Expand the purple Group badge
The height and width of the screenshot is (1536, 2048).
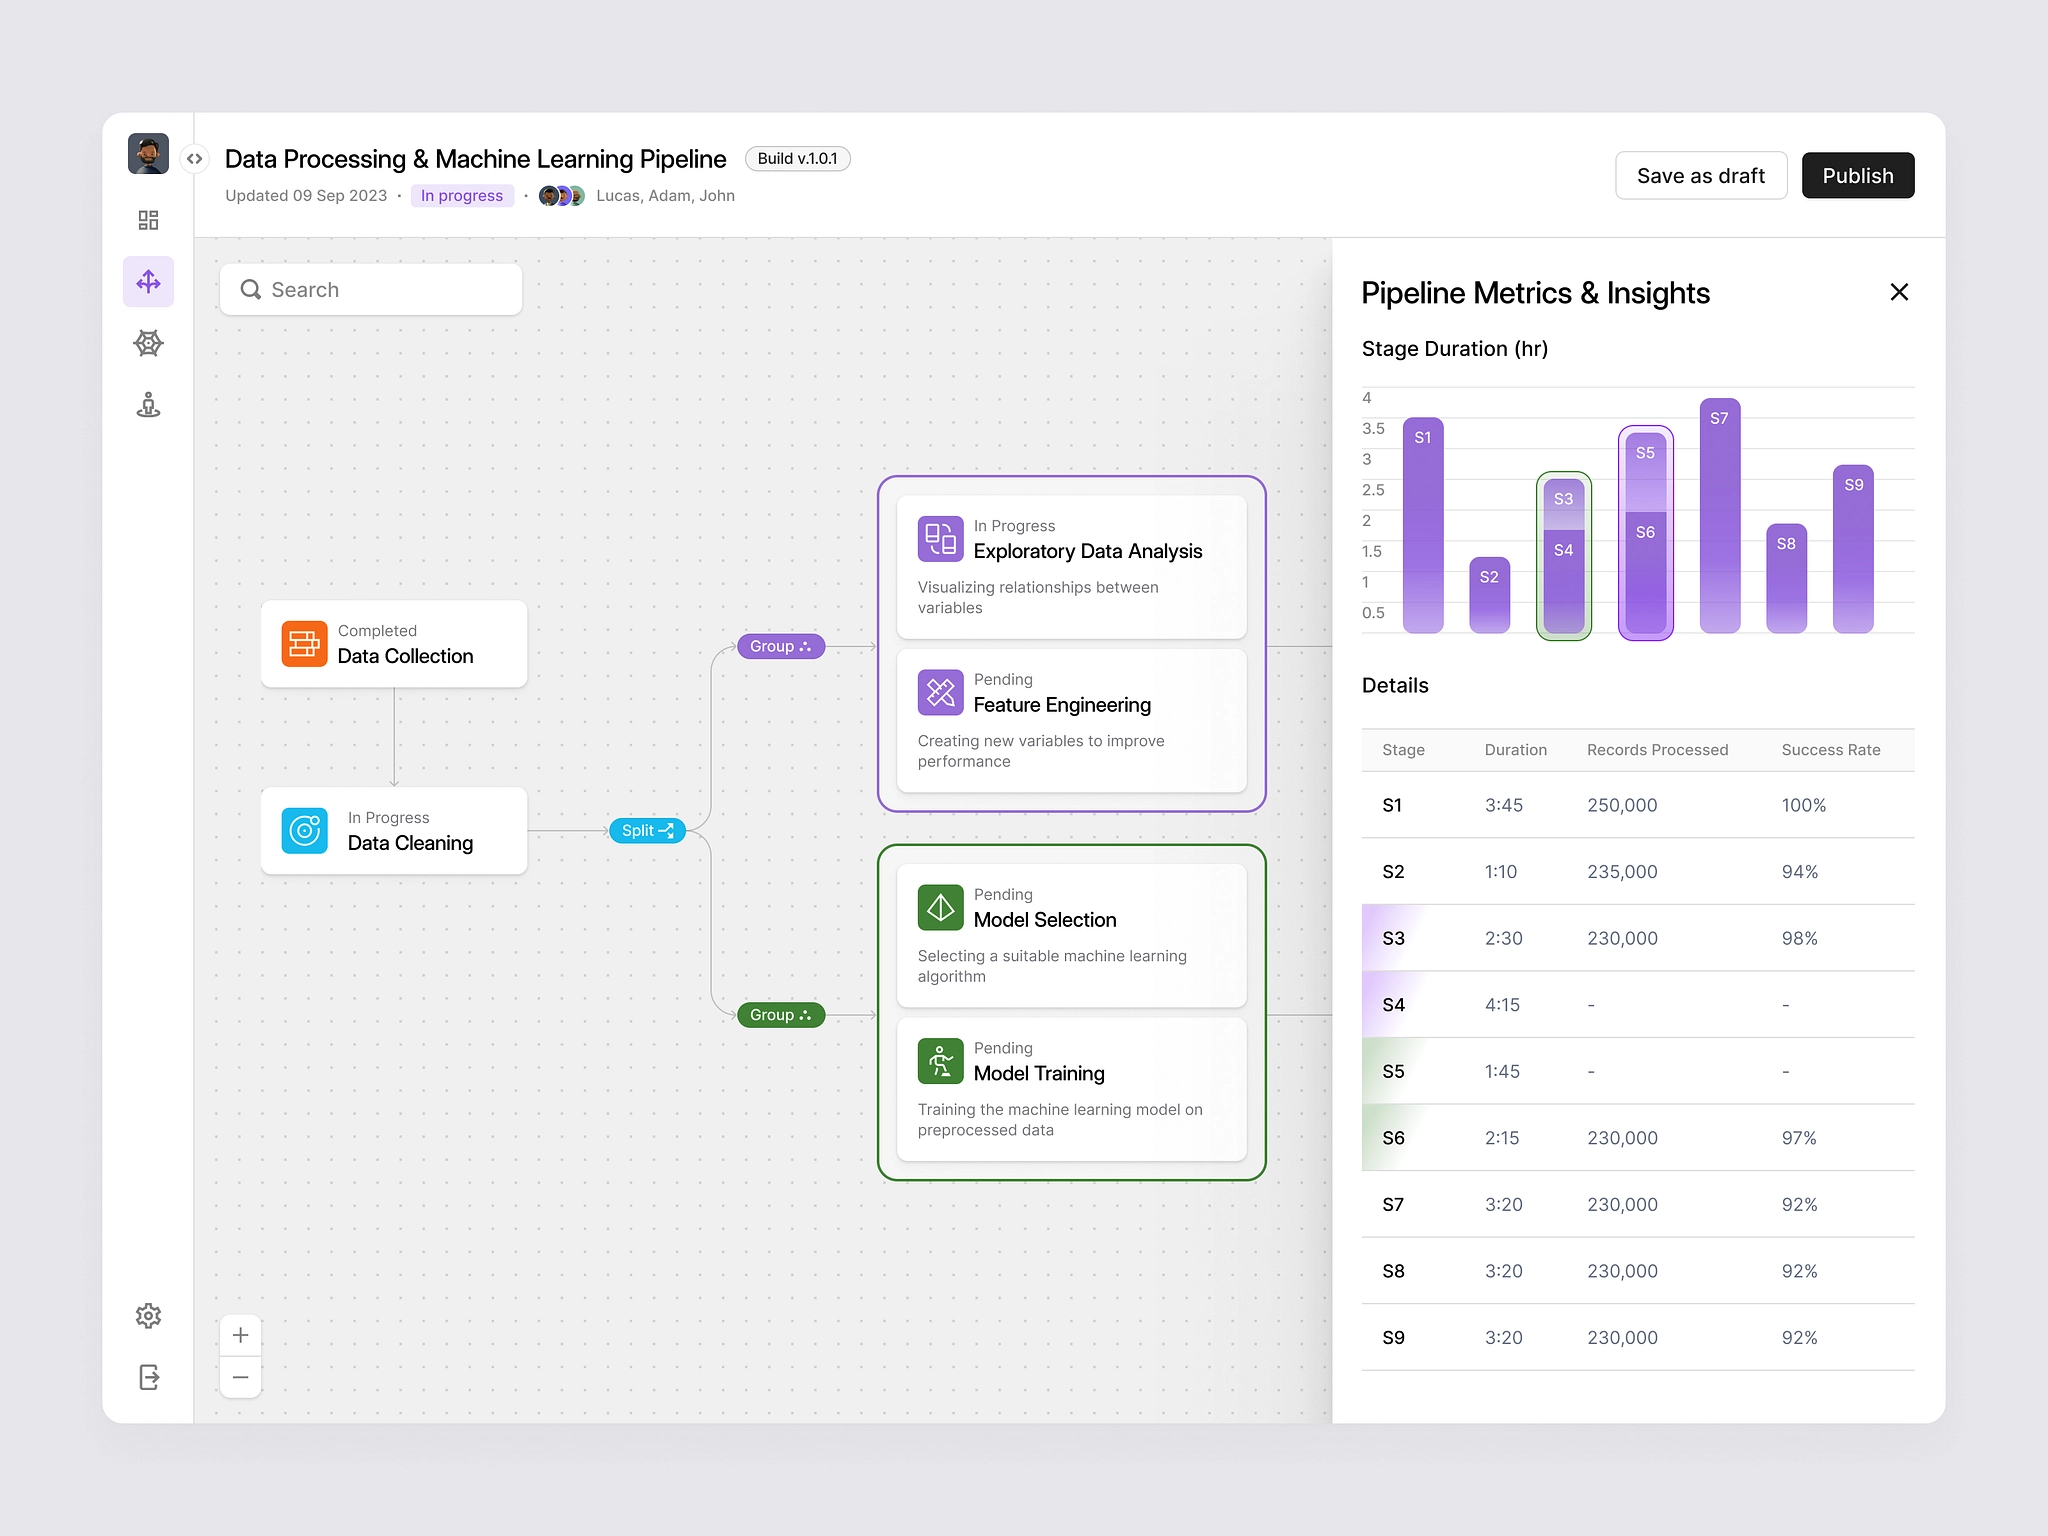[780, 647]
